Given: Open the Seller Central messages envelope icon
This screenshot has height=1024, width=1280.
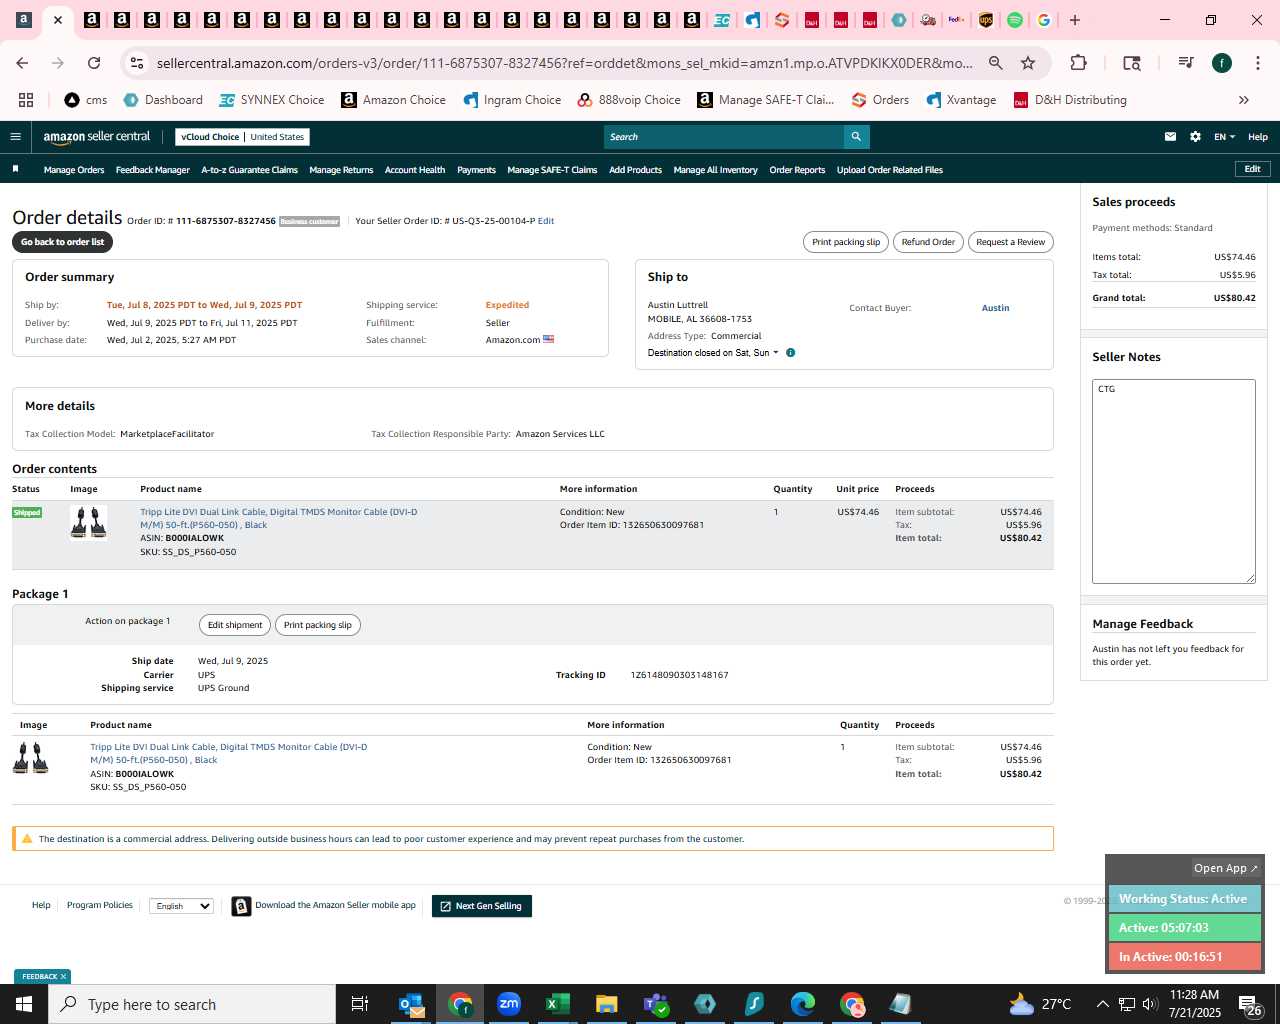Looking at the screenshot, I should coord(1170,137).
